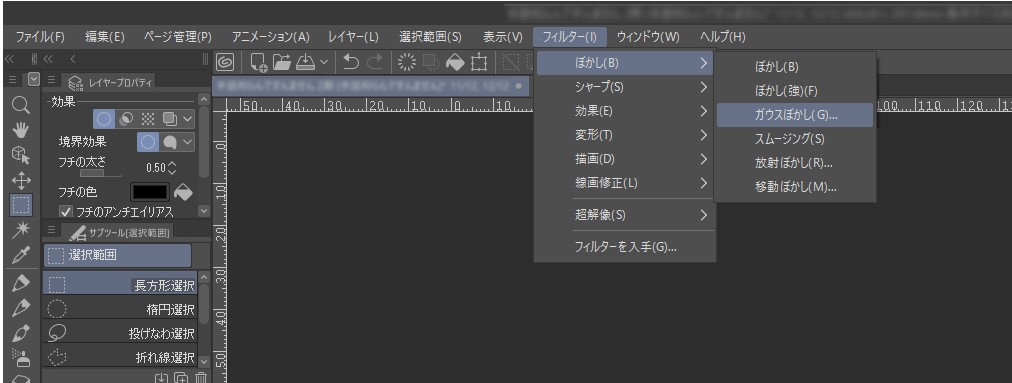The image size is (1012, 383).
Task: Open CLIP STUDIO launcher spiral icon
Action: point(225,62)
